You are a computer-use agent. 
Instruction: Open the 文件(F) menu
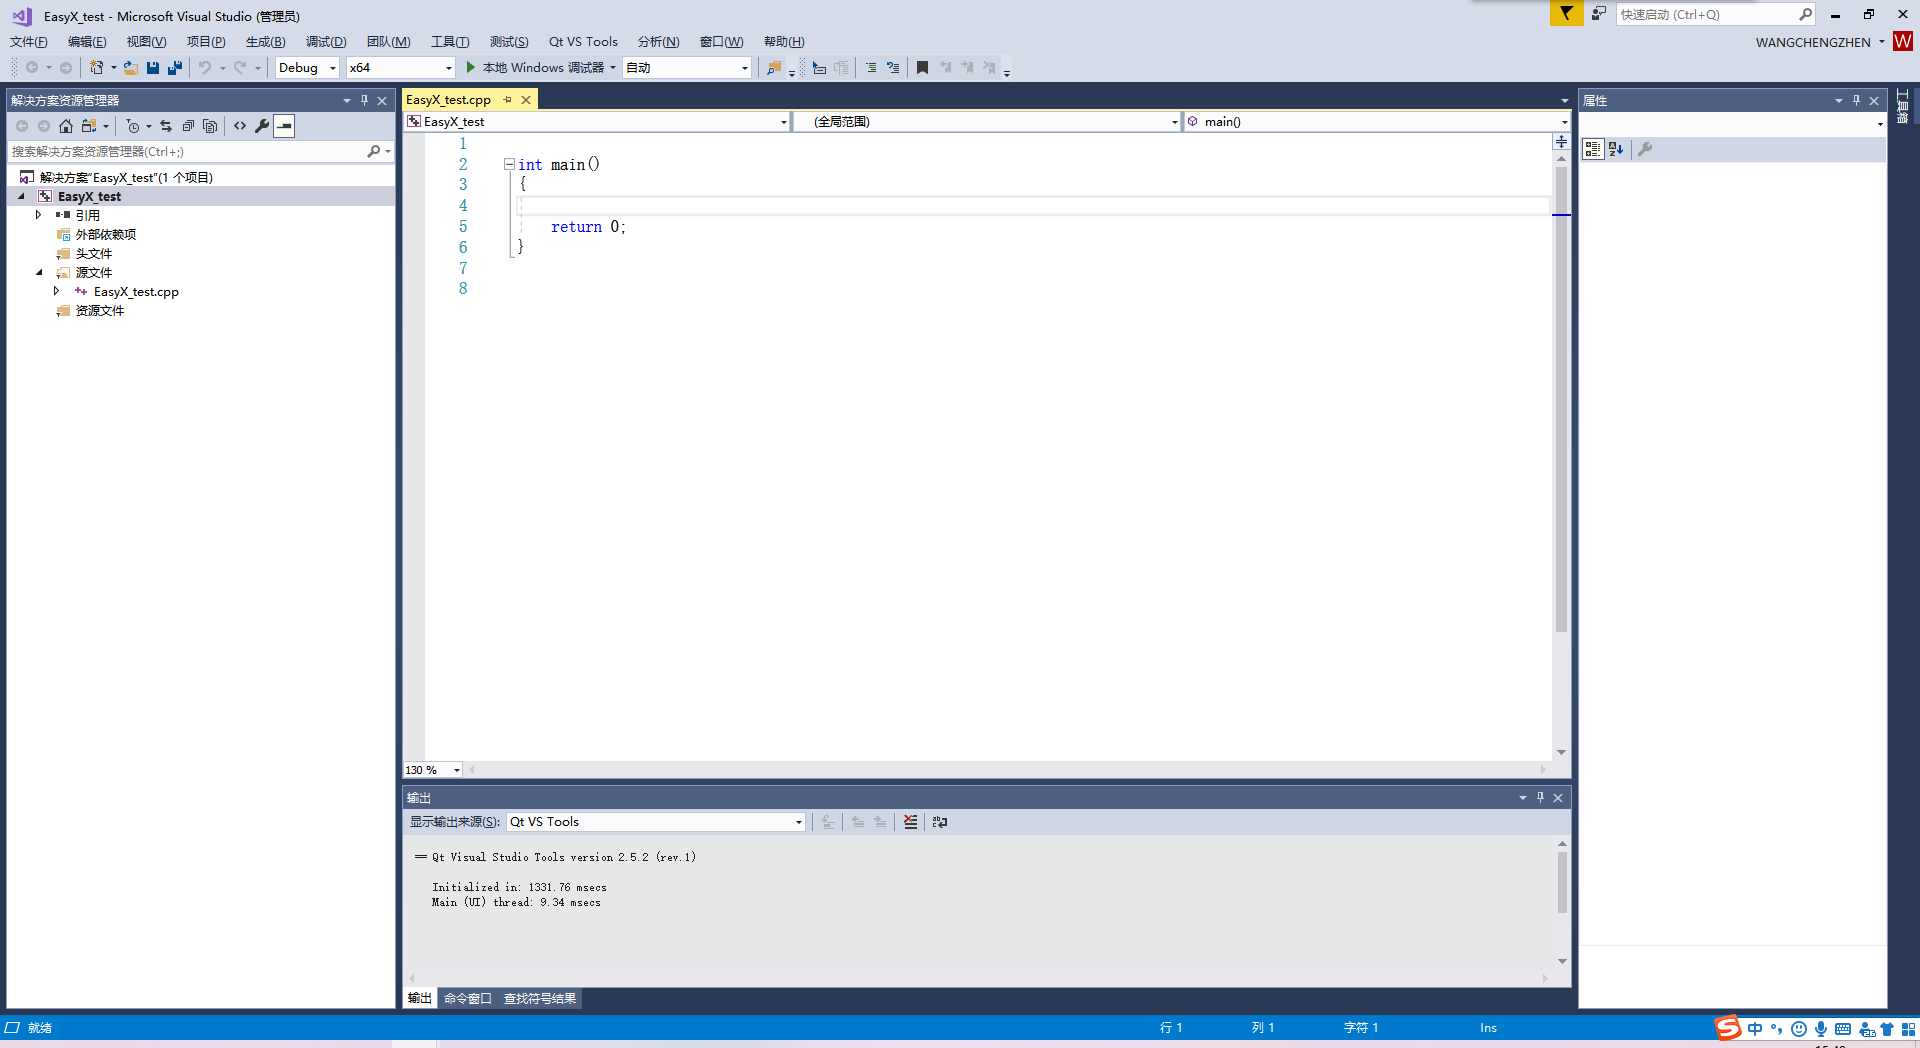click(29, 41)
